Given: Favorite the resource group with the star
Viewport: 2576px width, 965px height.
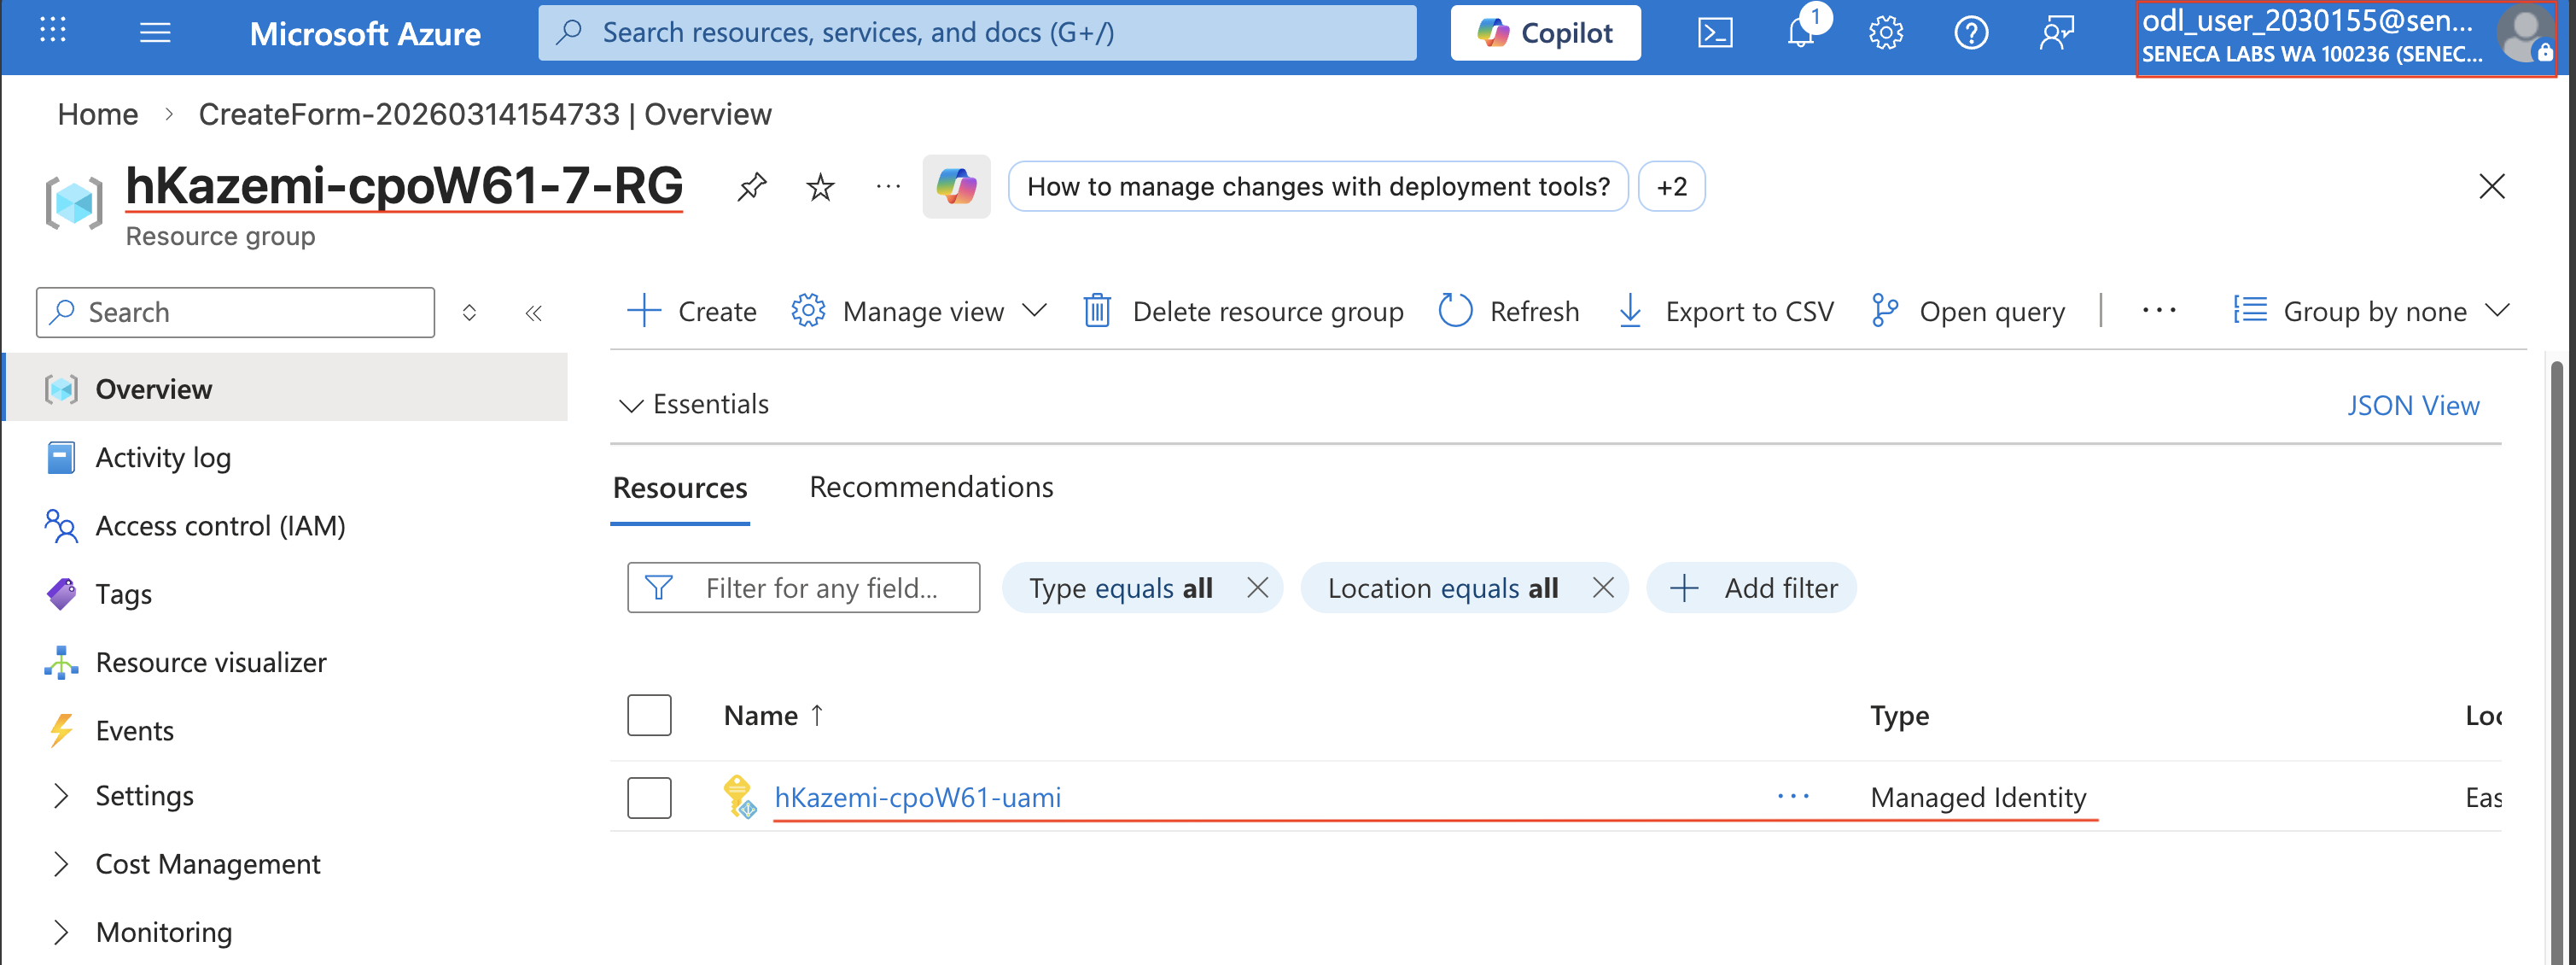Looking at the screenshot, I should (820, 186).
